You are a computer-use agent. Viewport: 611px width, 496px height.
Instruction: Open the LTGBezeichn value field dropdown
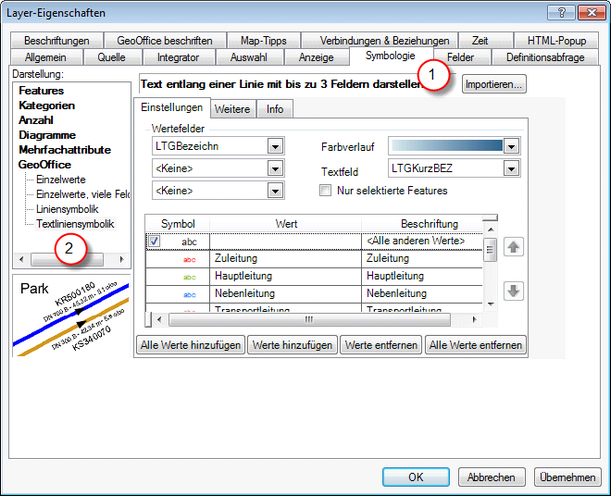point(275,146)
